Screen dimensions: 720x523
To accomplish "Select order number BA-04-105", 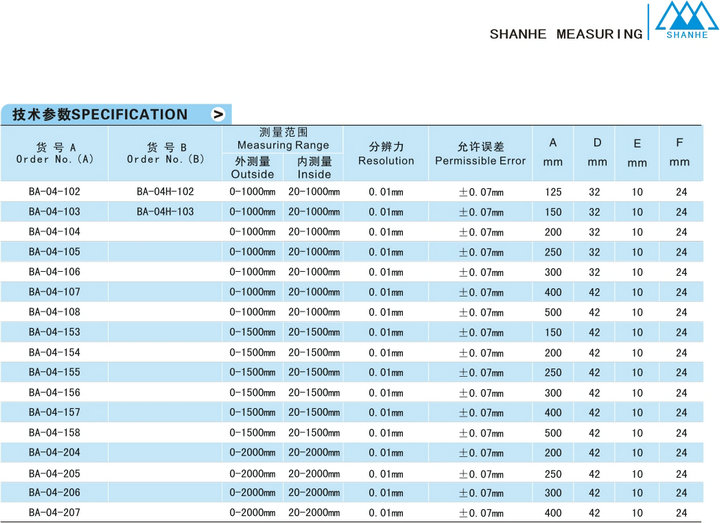I will click(54, 252).
